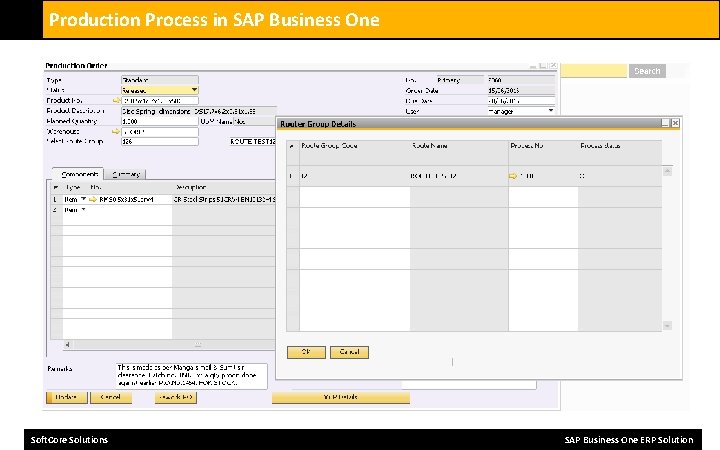Image resolution: width=720 pixels, height=450 pixels.
Task: Open the Status dropdown in Production Order
Action: (194, 90)
